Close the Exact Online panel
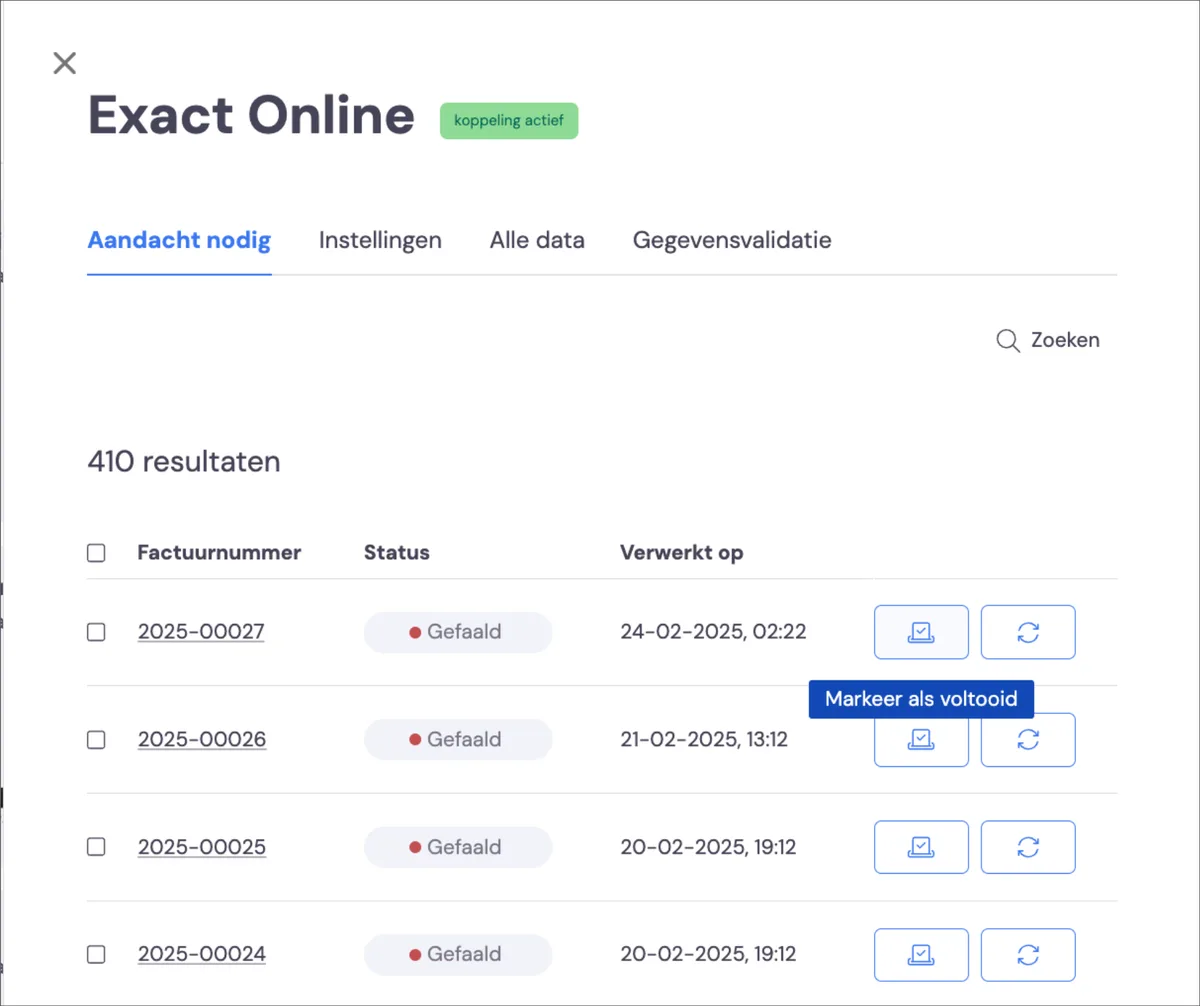The height and width of the screenshot is (1006, 1200). pyautogui.click(x=64, y=64)
